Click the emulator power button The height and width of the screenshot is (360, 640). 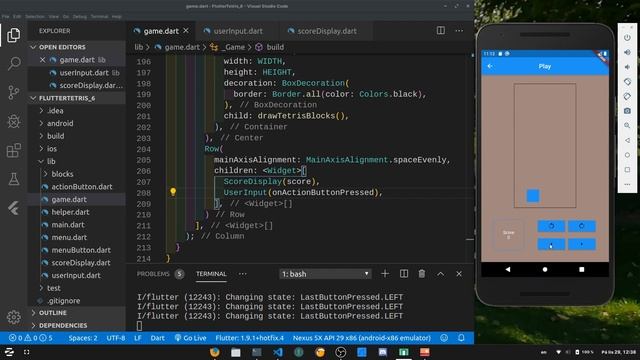click(627, 38)
